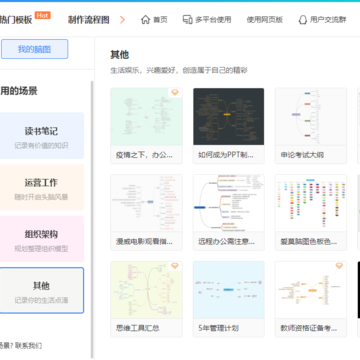Open the 热门模板 tab

(16, 20)
